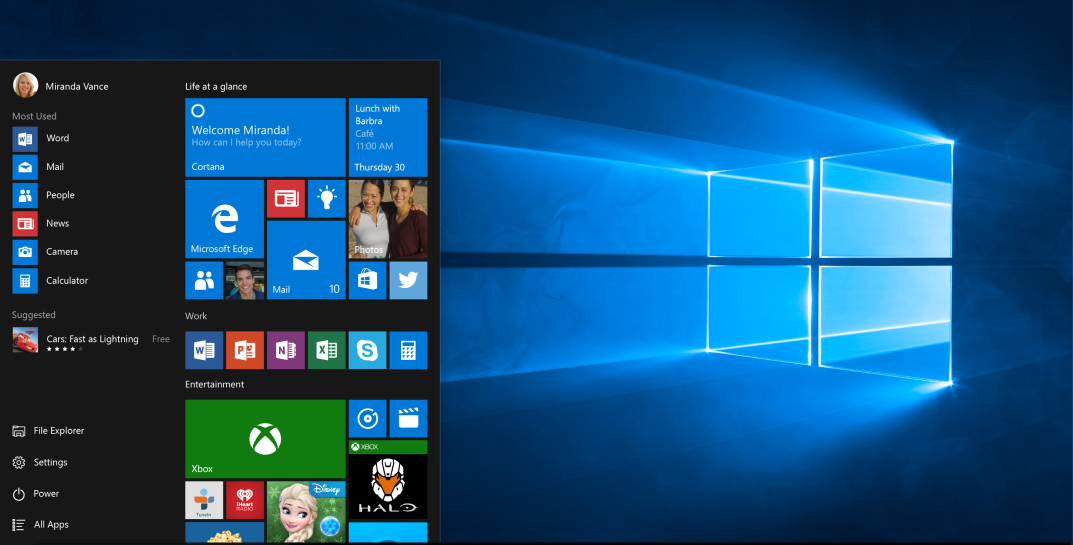Launch the large green Xbox tile
The width and height of the screenshot is (1073, 545).
click(265, 439)
